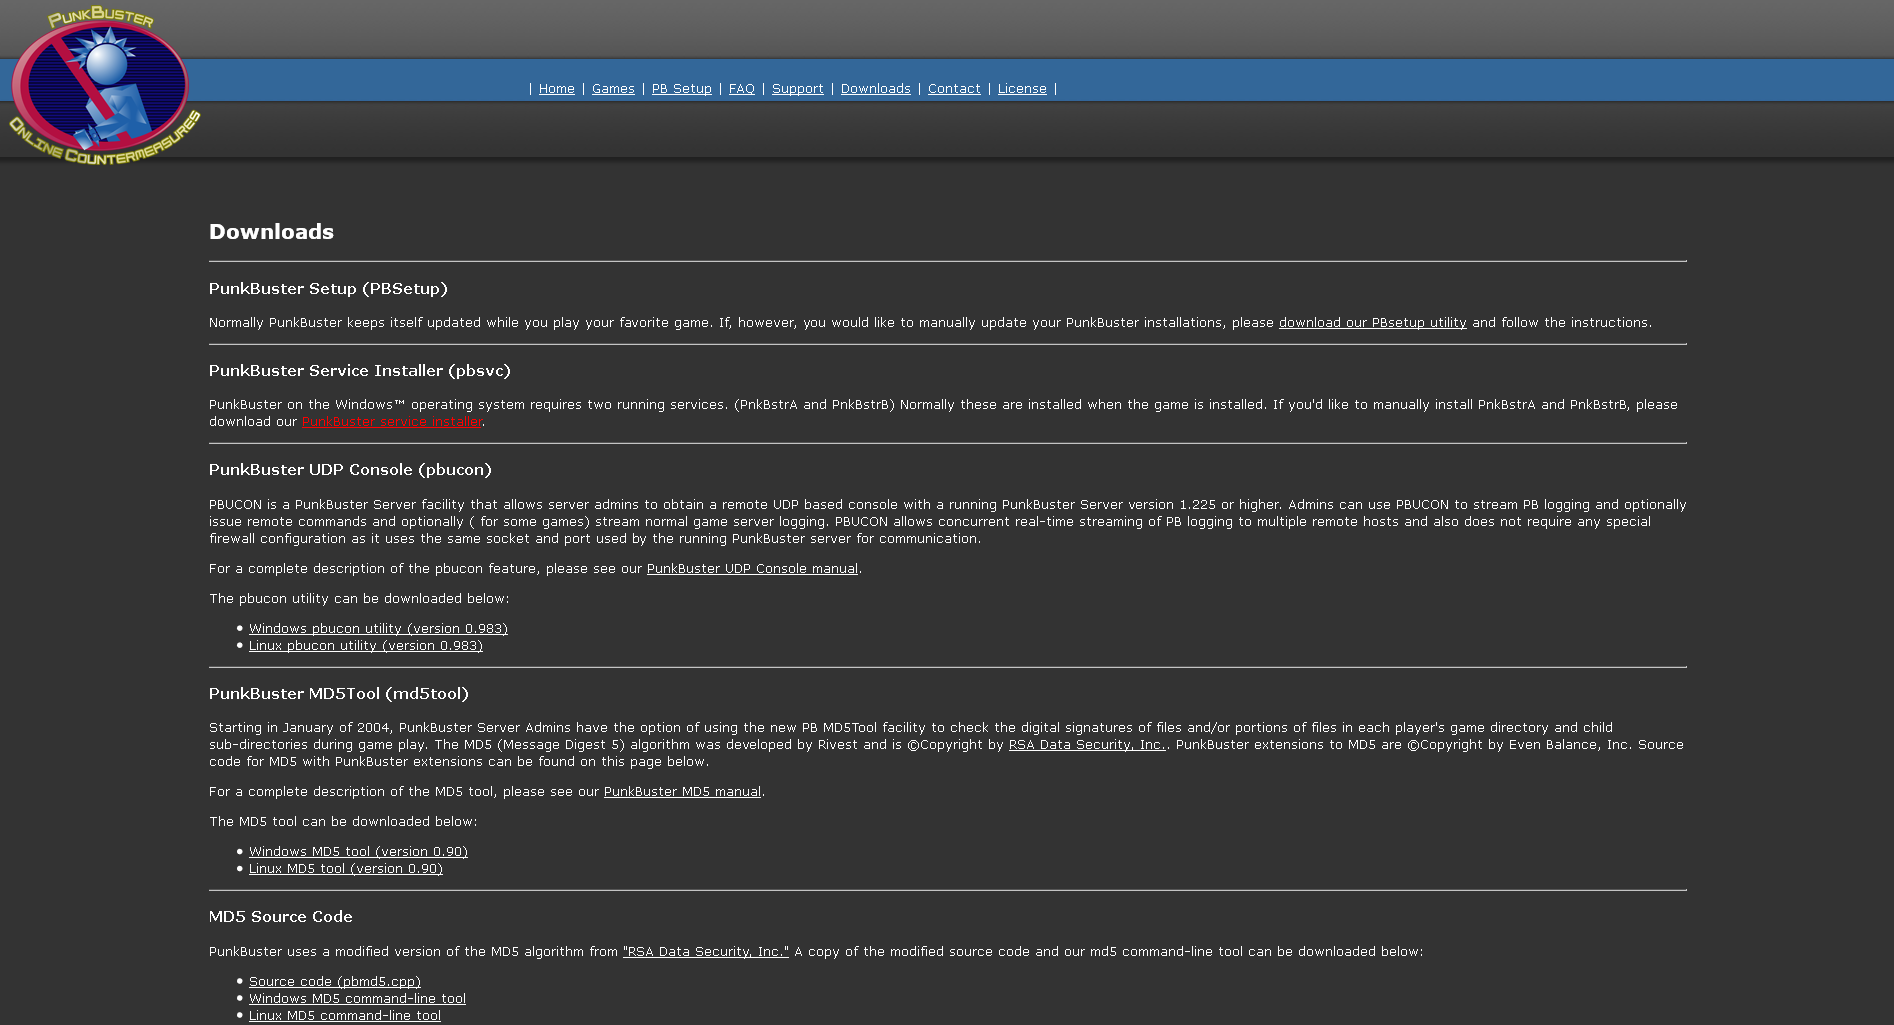Open PB Setup in the navigation
Screen dimensions: 1894x1025
tap(682, 89)
